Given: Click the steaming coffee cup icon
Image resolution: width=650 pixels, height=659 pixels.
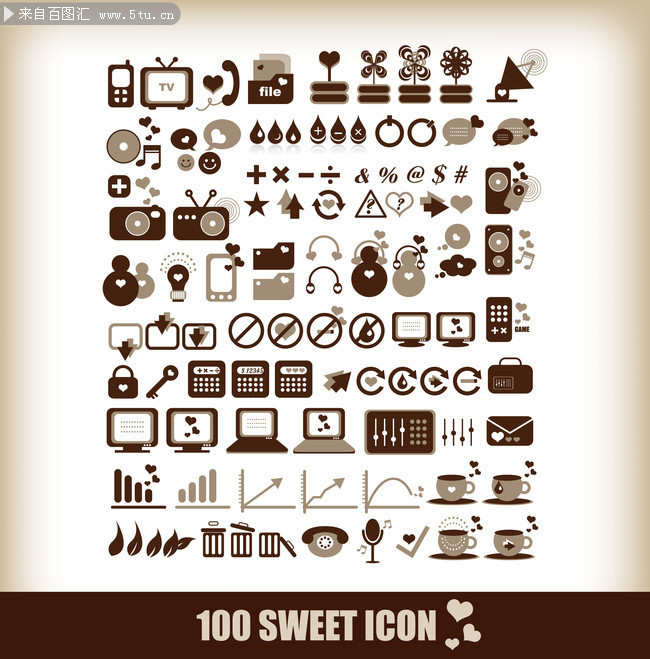Looking at the screenshot, I should pos(455,538).
